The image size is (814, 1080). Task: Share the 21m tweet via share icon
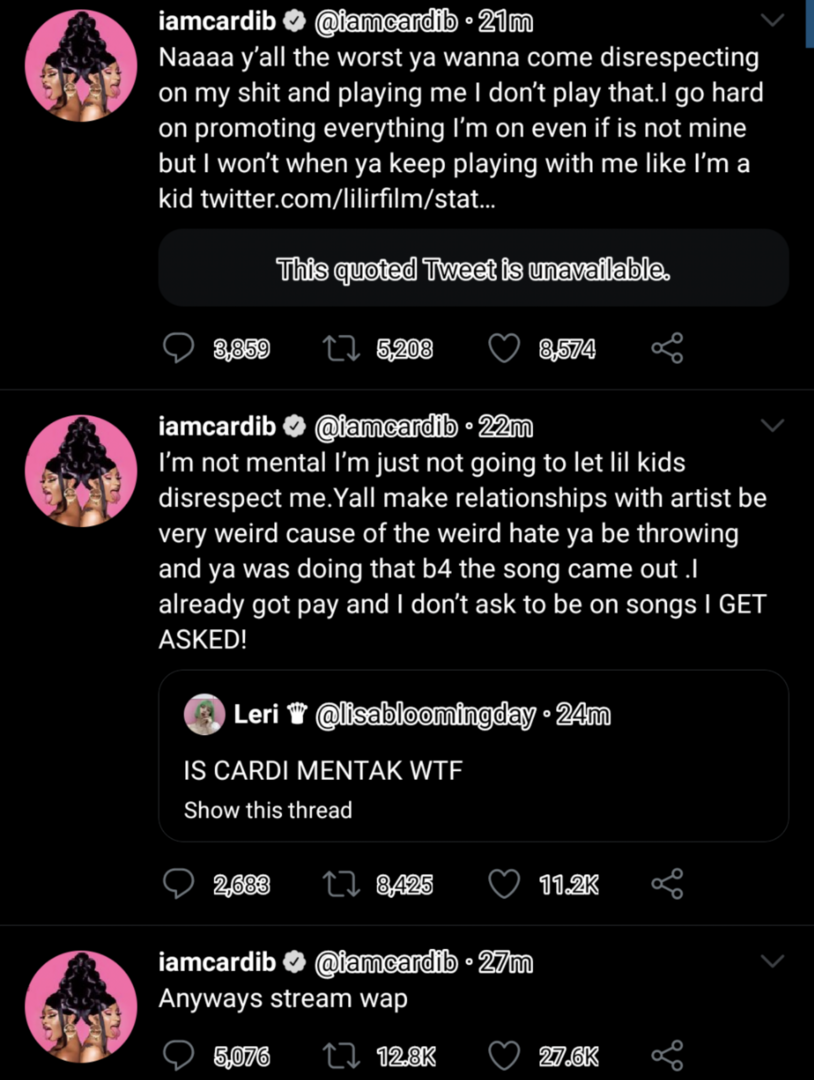point(667,349)
